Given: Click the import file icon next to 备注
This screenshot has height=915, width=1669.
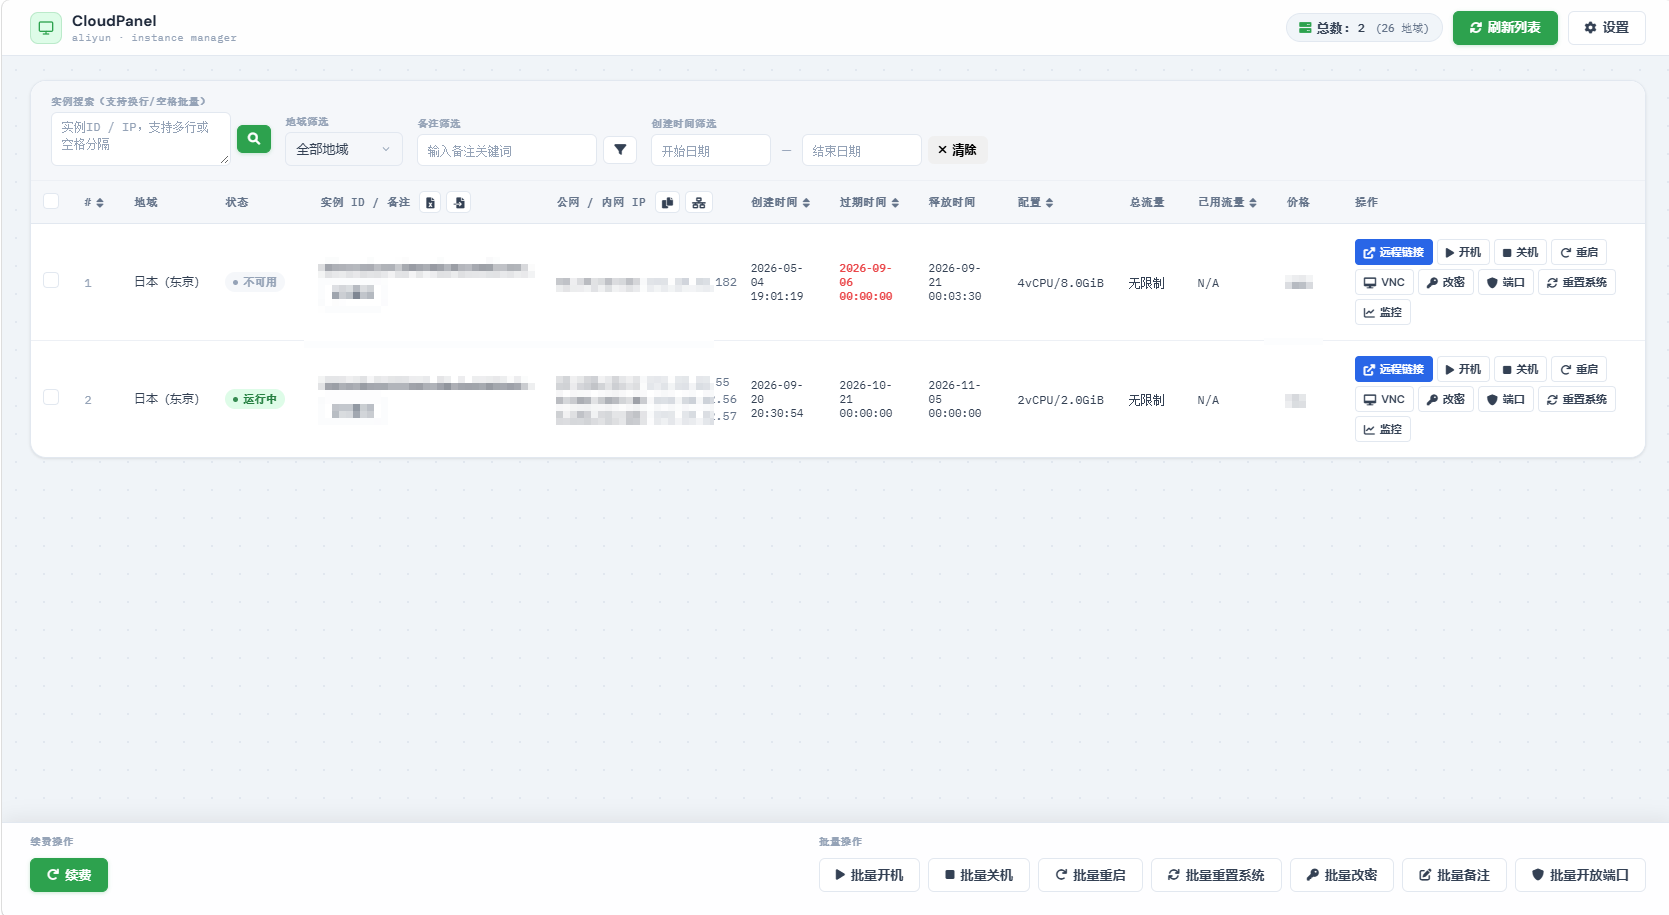Looking at the screenshot, I should 459,202.
